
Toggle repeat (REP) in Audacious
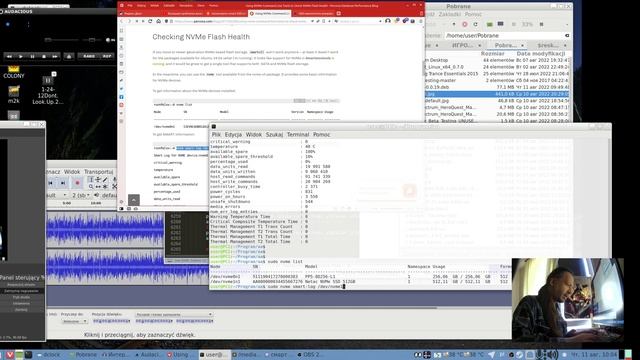pos(107,56)
